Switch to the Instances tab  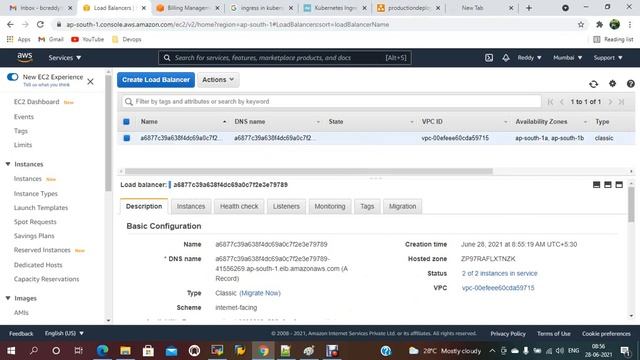tap(191, 206)
